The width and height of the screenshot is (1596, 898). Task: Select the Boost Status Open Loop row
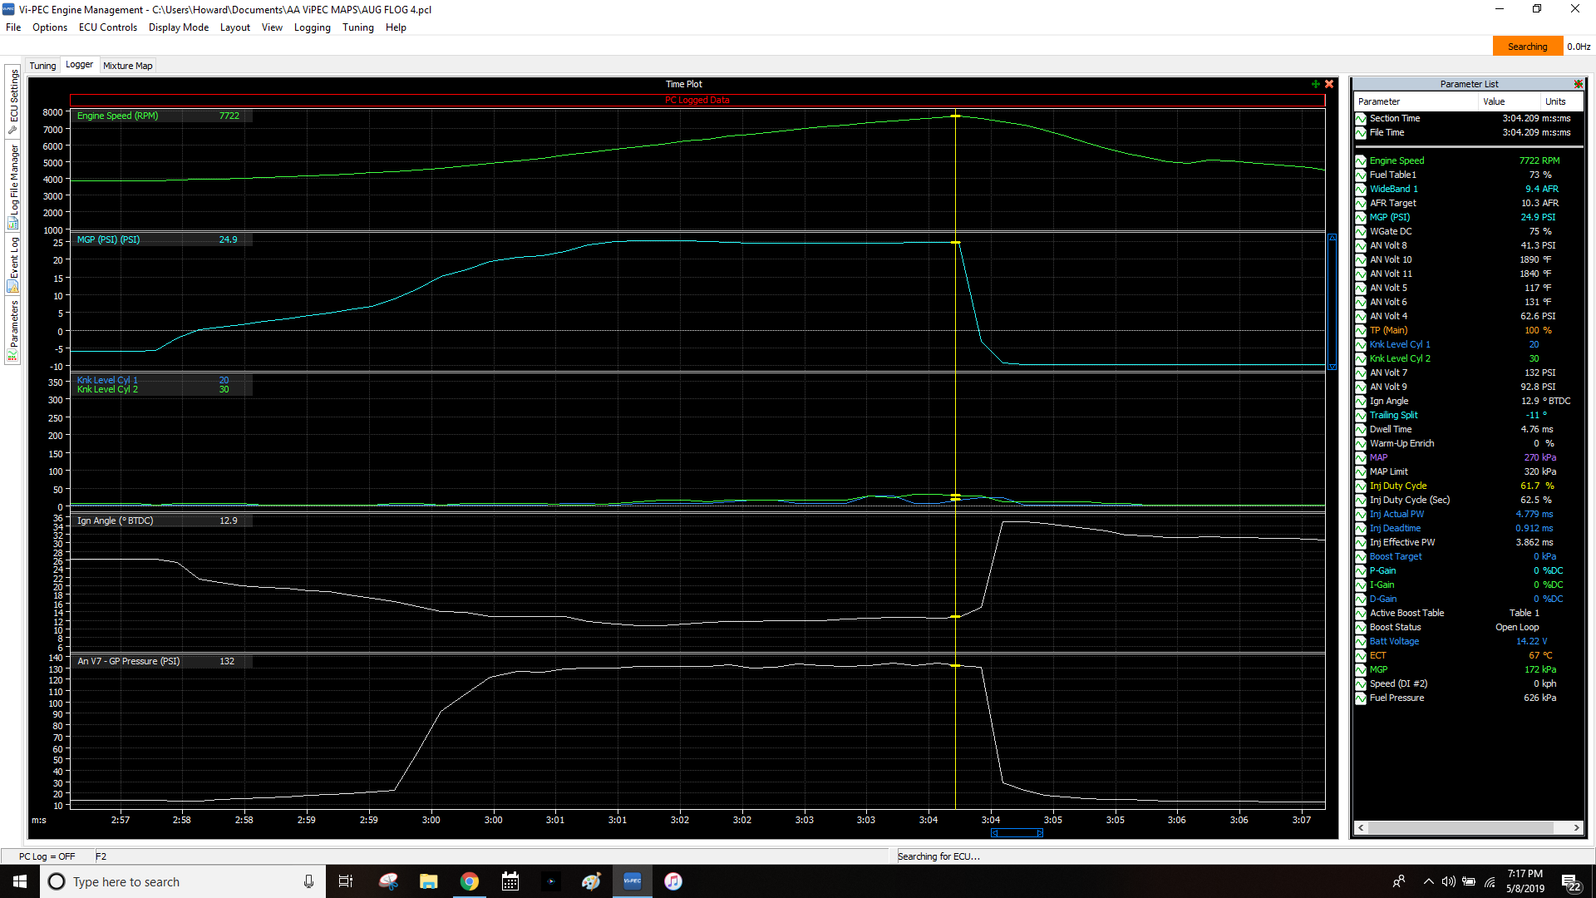click(1468, 627)
